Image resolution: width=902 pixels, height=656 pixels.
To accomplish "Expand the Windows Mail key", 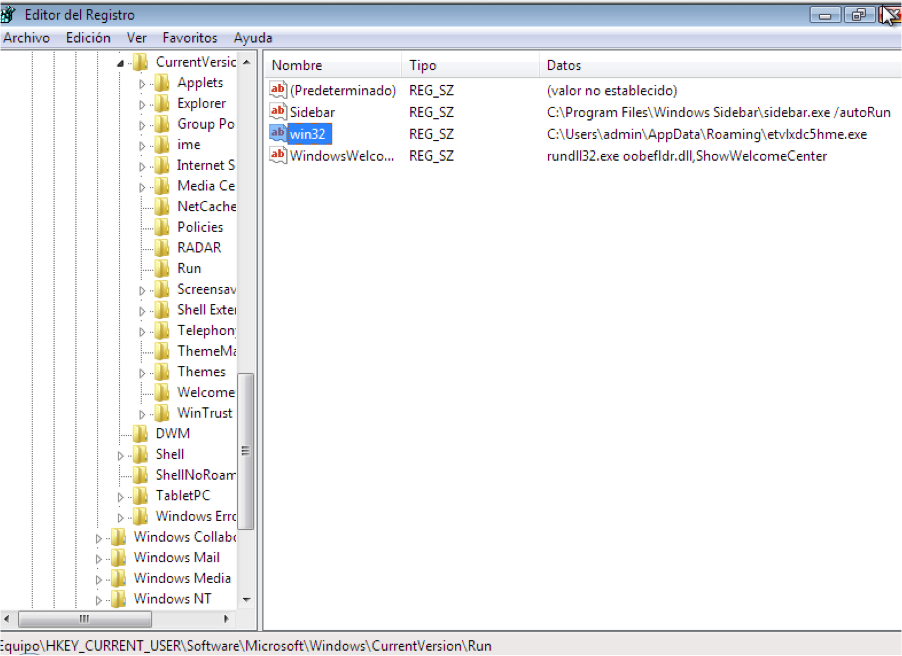I will [98, 559].
